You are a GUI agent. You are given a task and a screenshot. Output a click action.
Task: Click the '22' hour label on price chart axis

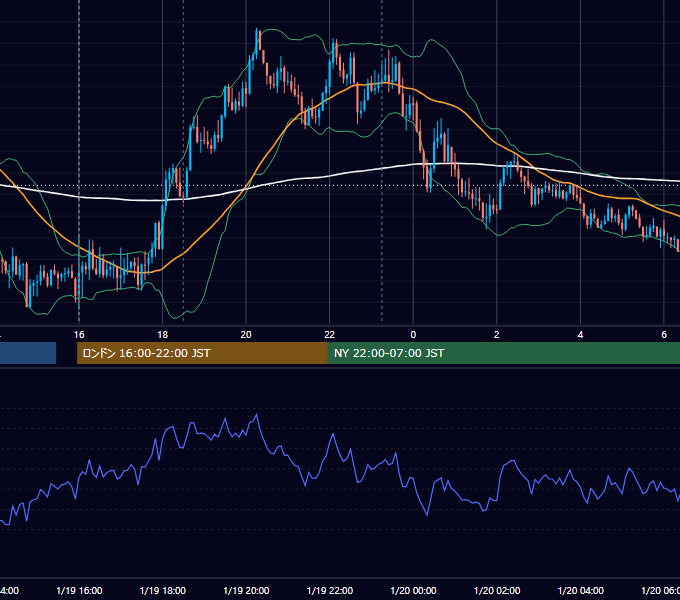click(x=330, y=335)
